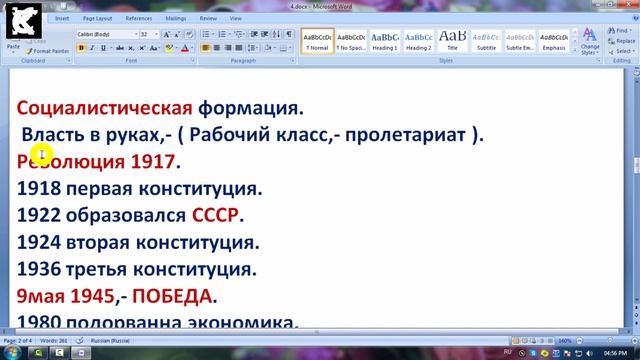Screen dimensions: 640x360
Task: Click Format Painter
Action: [47, 51]
